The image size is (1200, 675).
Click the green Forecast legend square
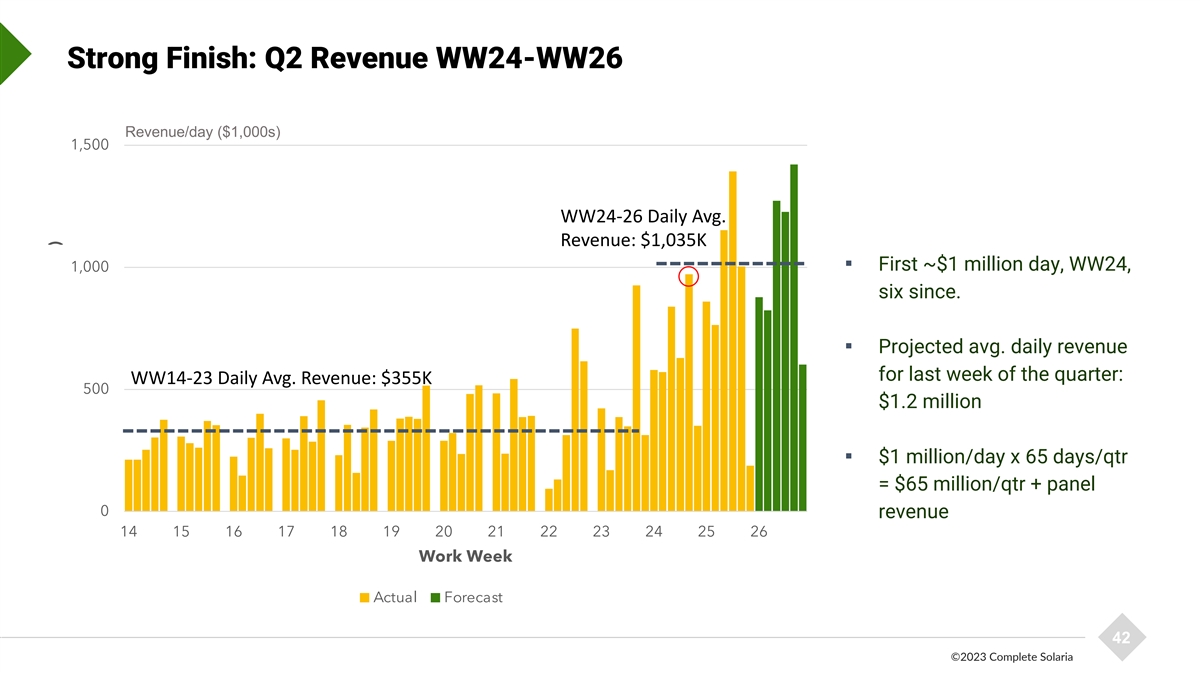[x=435, y=598]
